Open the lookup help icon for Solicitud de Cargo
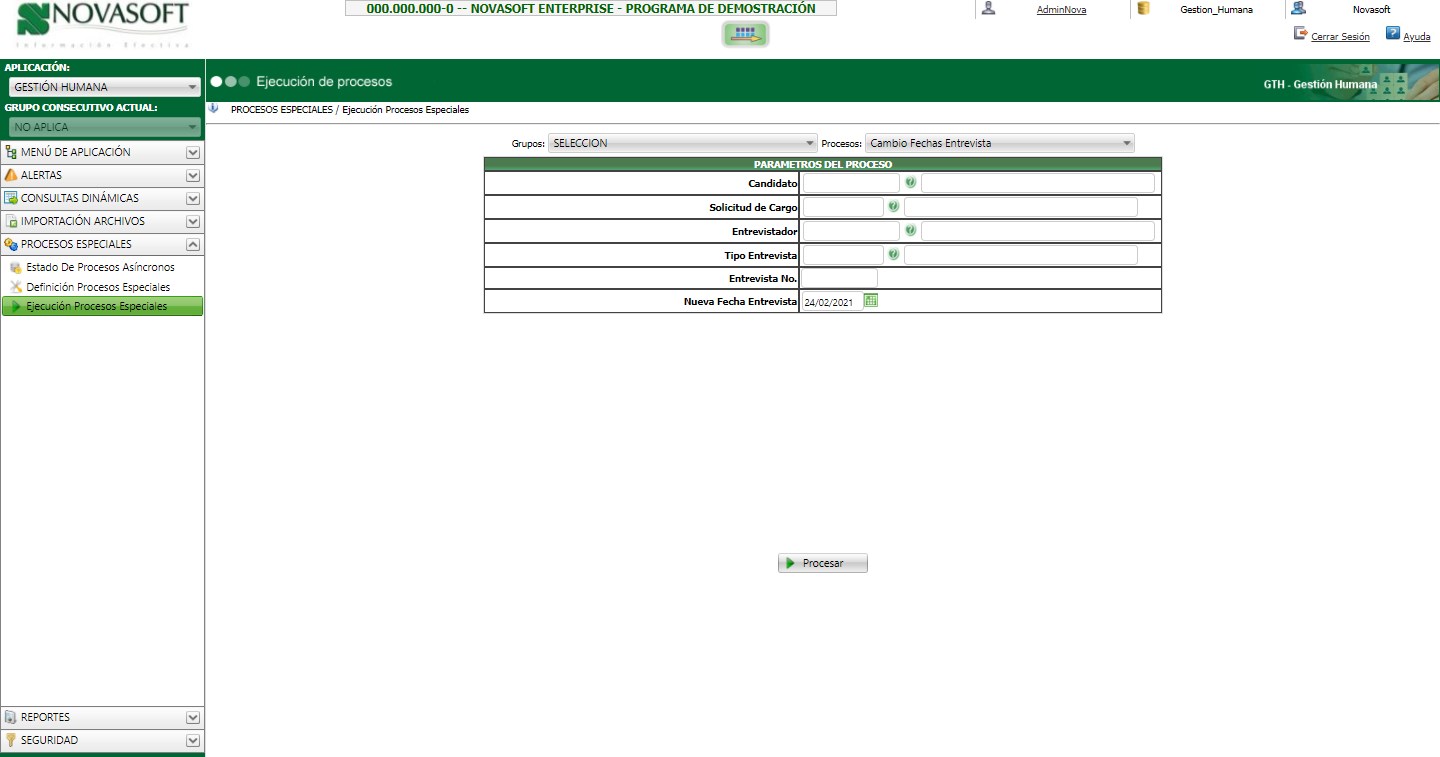Image resolution: width=1440 pixels, height=757 pixels. tap(893, 206)
